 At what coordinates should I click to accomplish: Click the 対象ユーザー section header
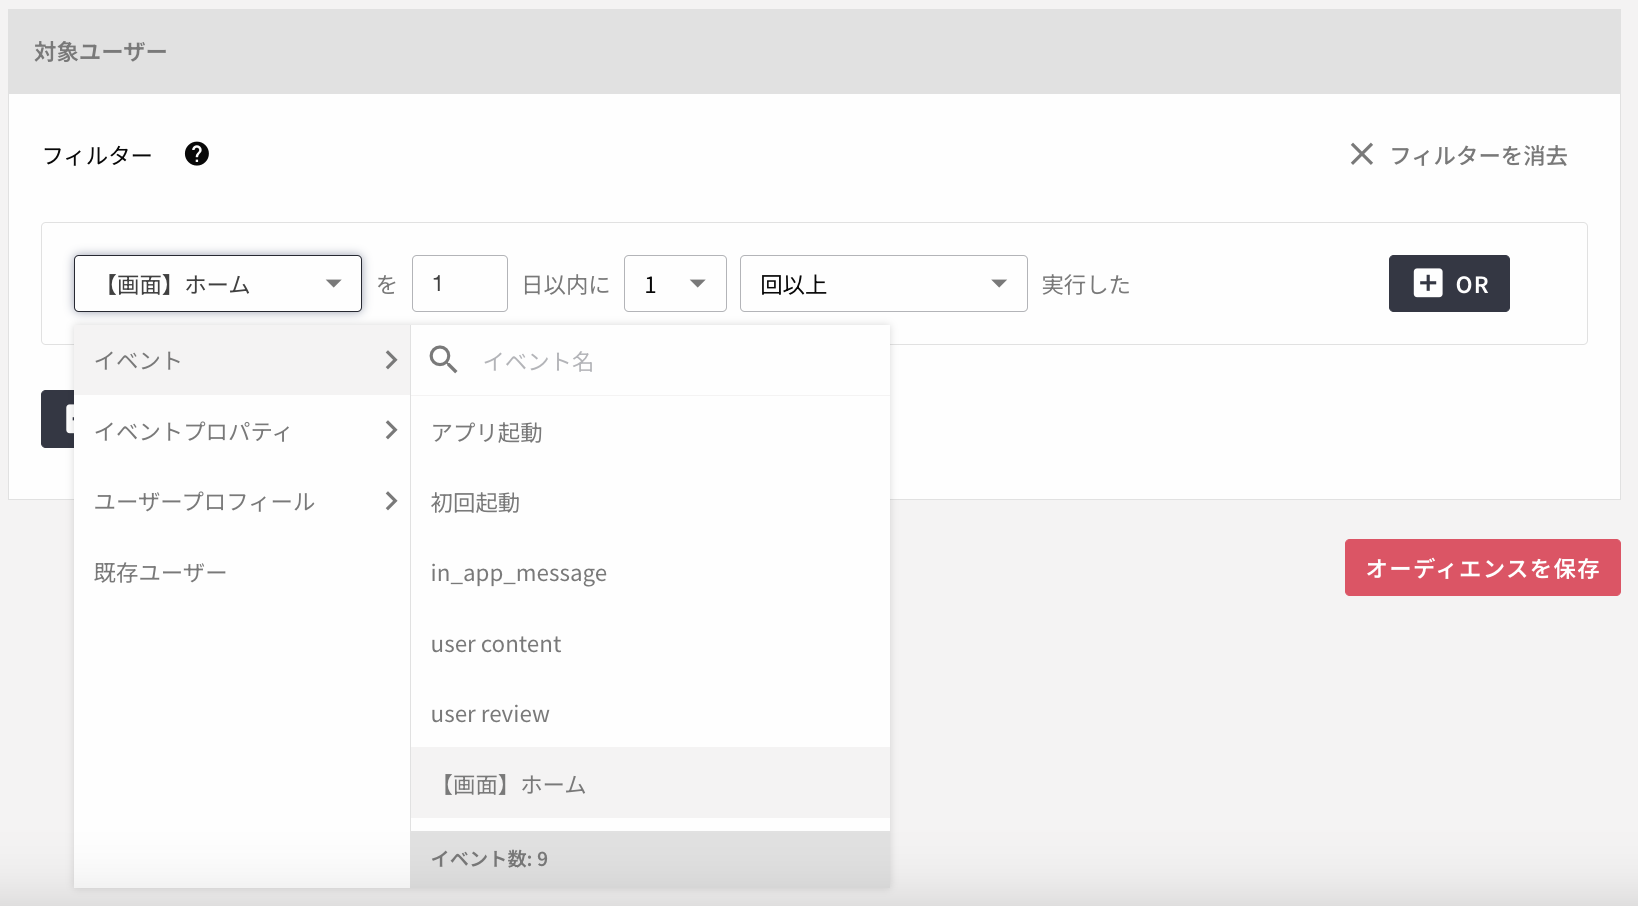(814, 52)
